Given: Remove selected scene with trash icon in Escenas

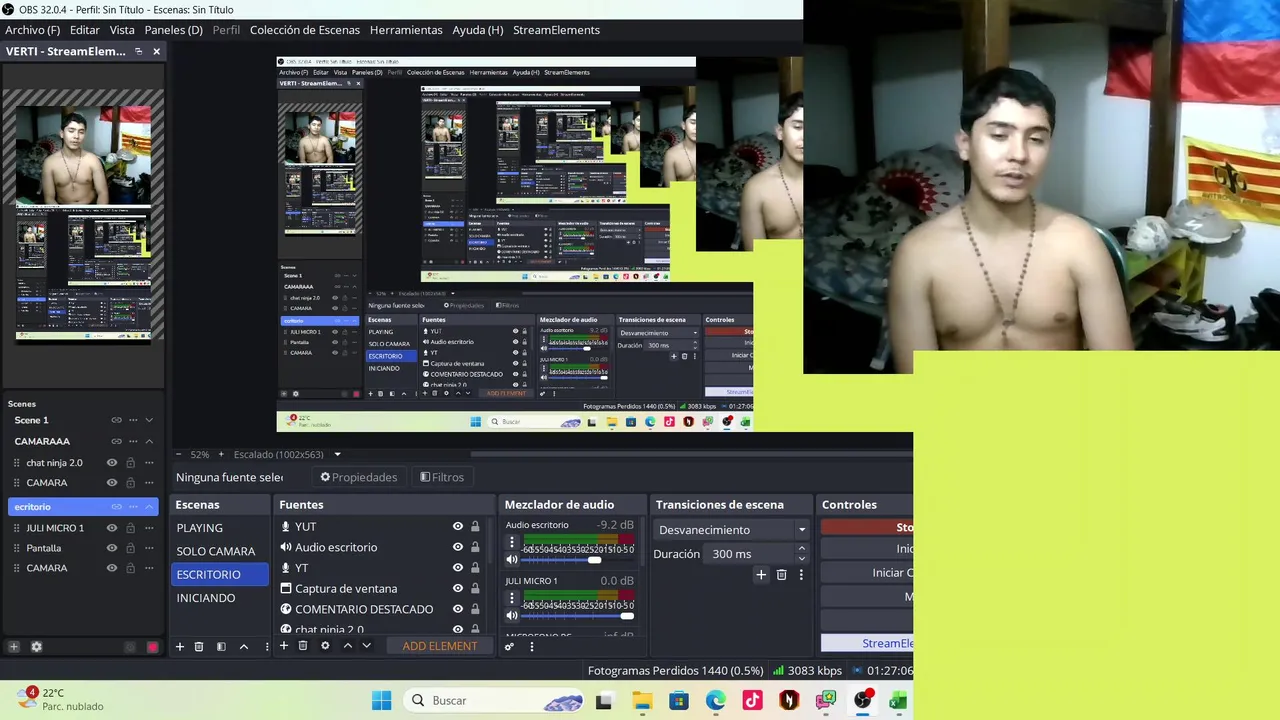Looking at the screenshot, I should (x=199, y=647).
